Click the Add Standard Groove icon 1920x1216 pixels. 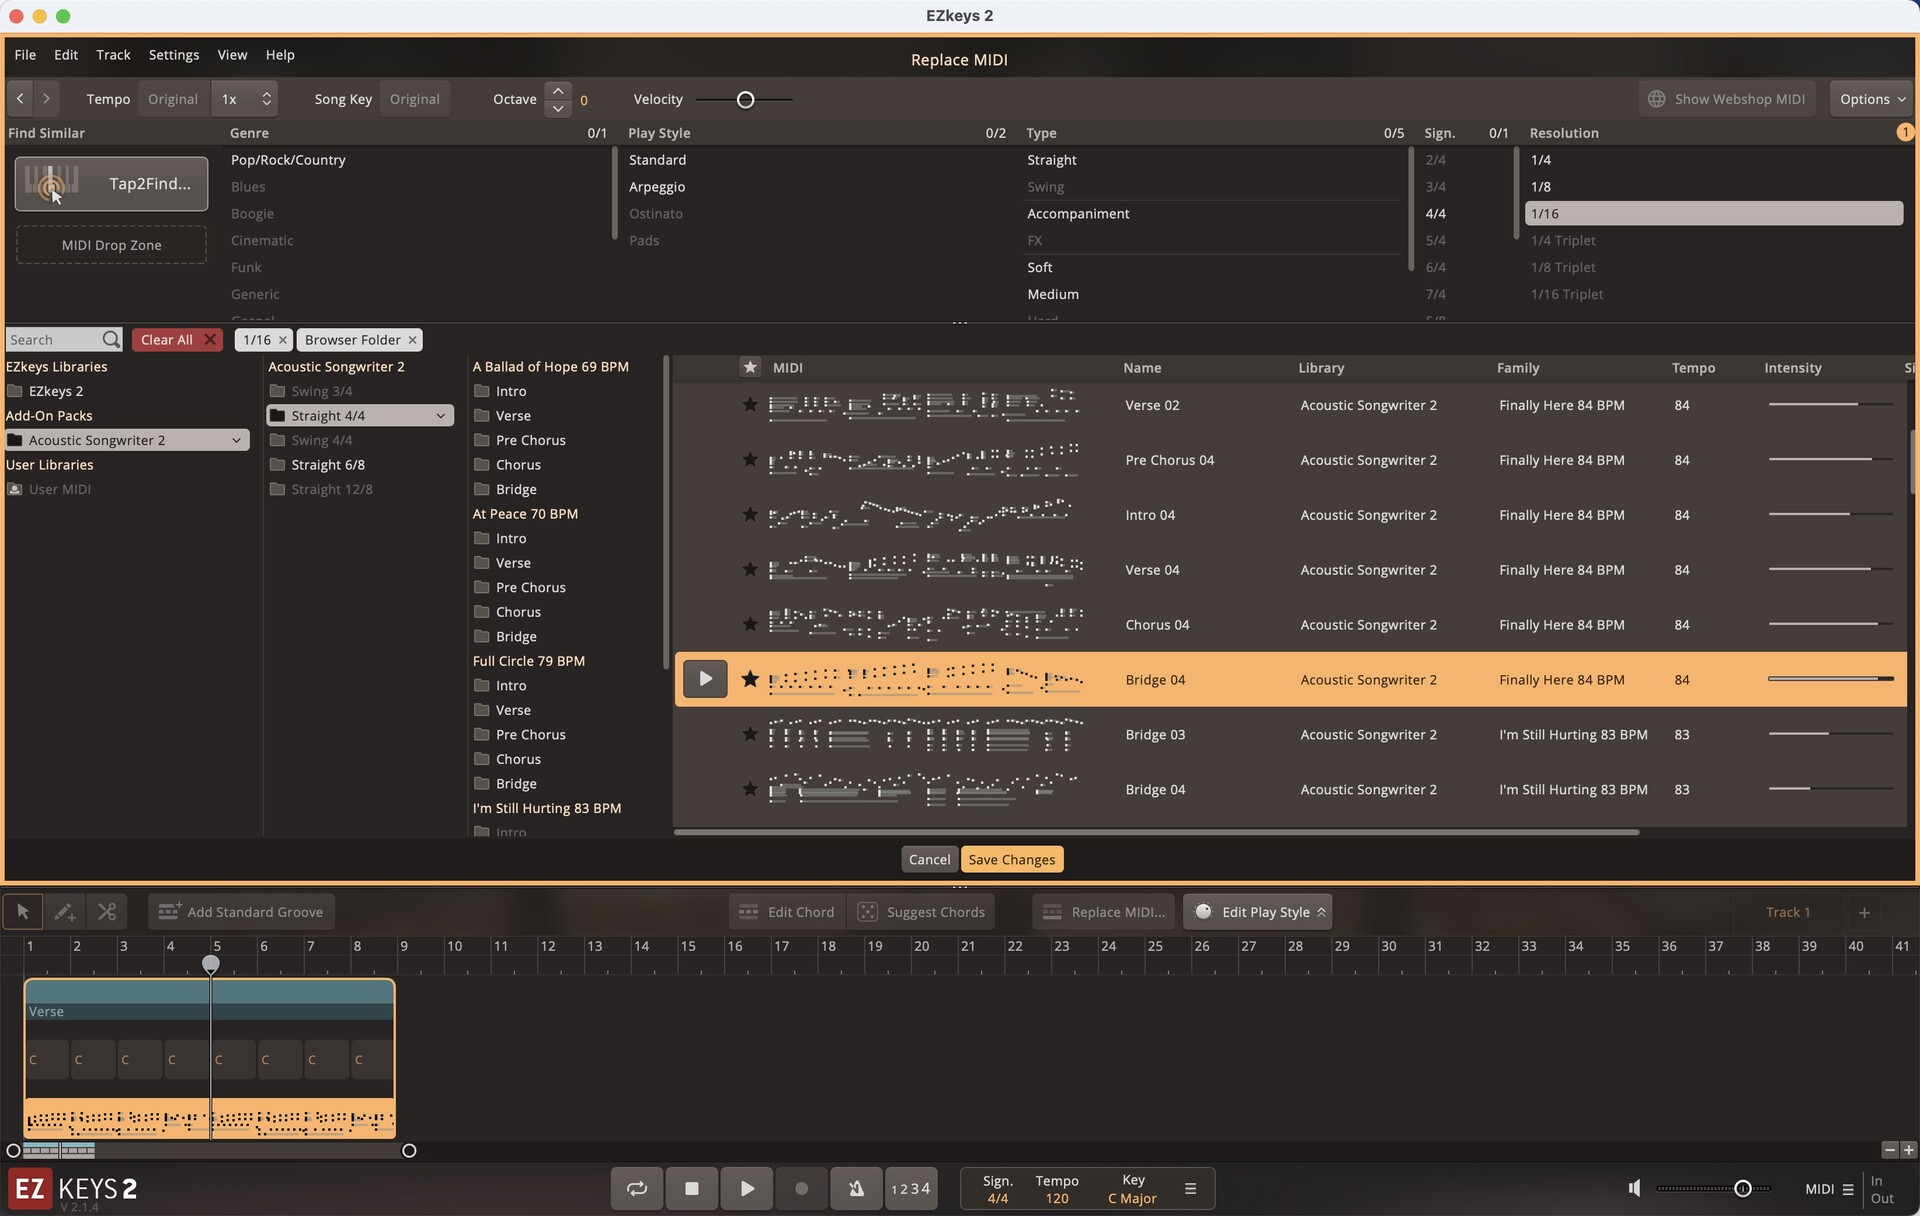click(x=168, y=911)
